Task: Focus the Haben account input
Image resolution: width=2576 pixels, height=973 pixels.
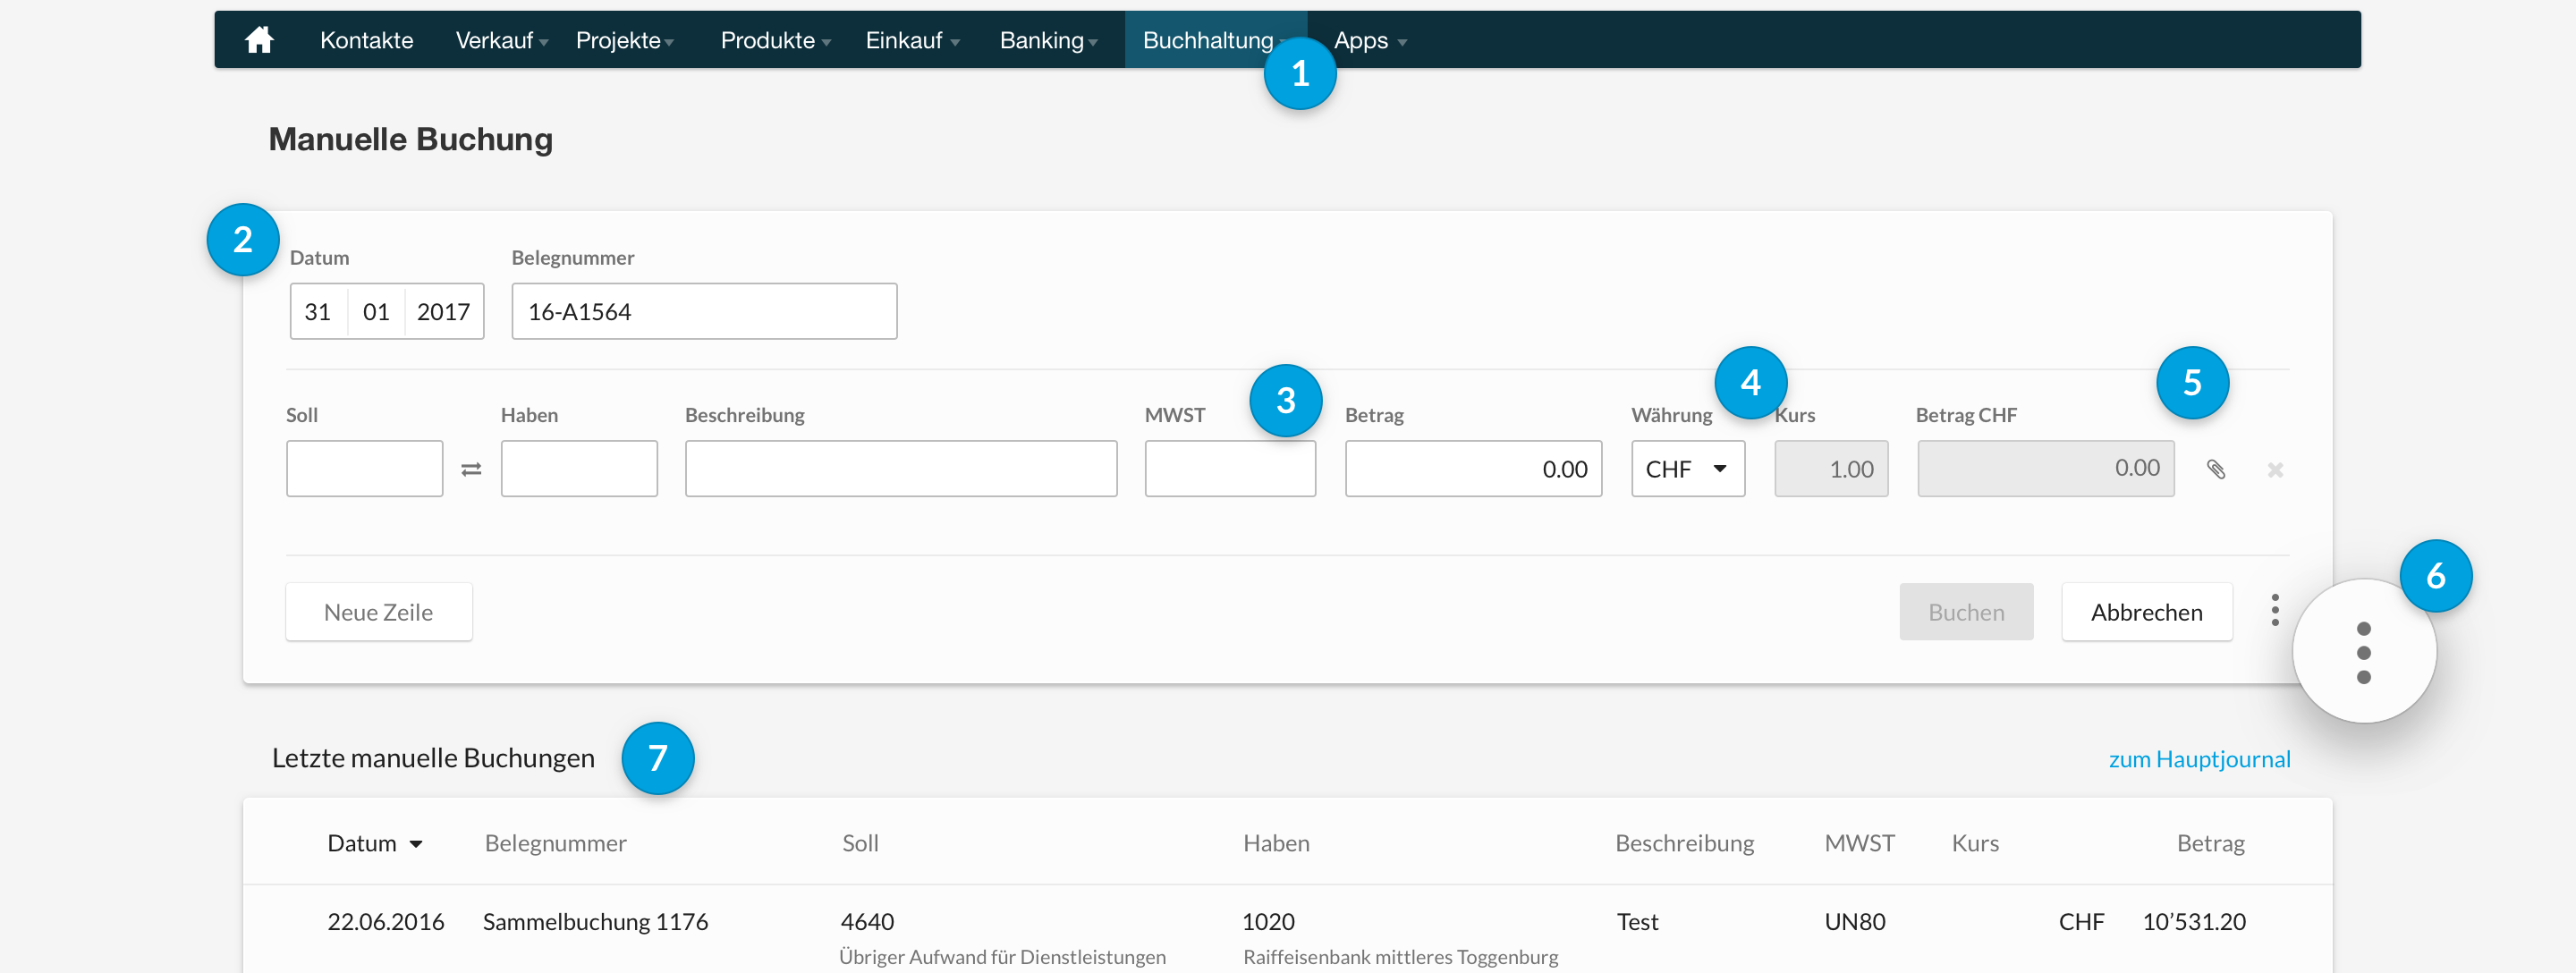Action: tap(579, 469)
